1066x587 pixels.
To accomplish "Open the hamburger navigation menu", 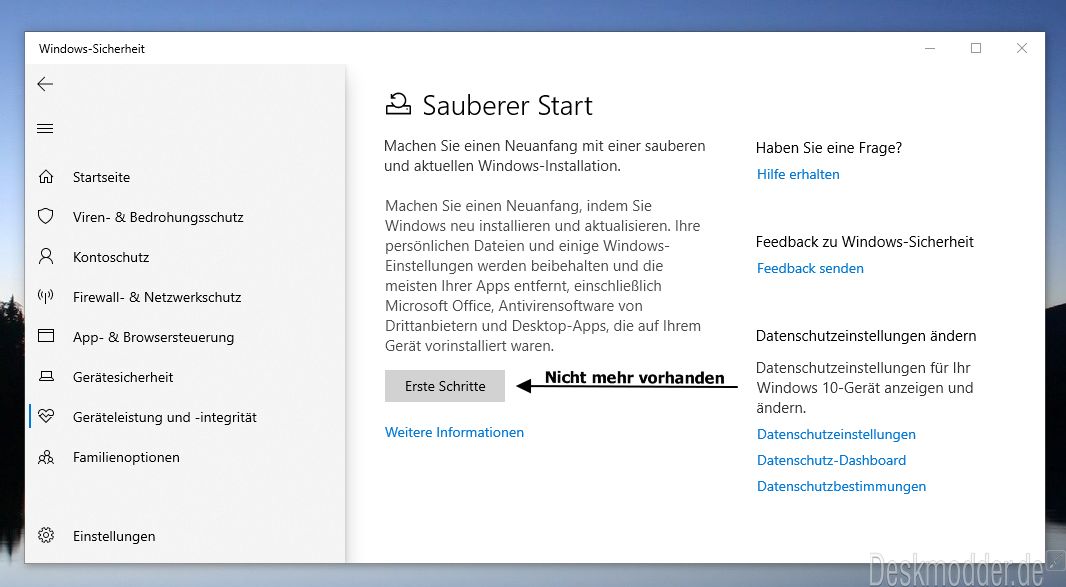I will tap(45, 129).
